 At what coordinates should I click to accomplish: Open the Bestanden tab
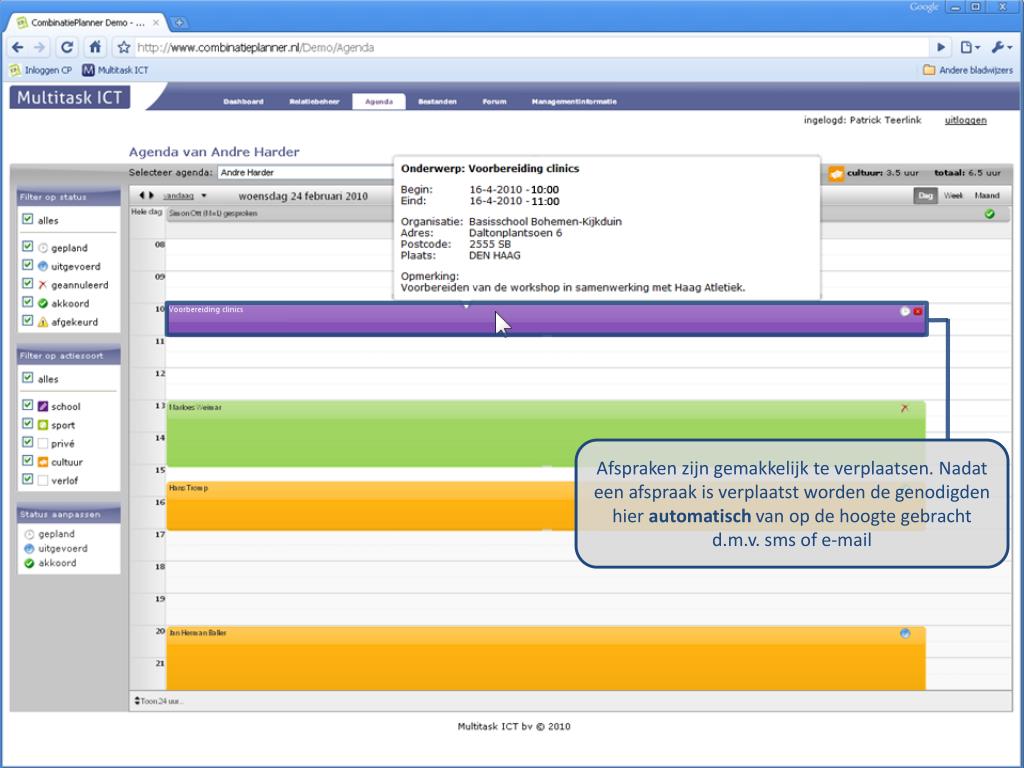[x=438, y=102]
